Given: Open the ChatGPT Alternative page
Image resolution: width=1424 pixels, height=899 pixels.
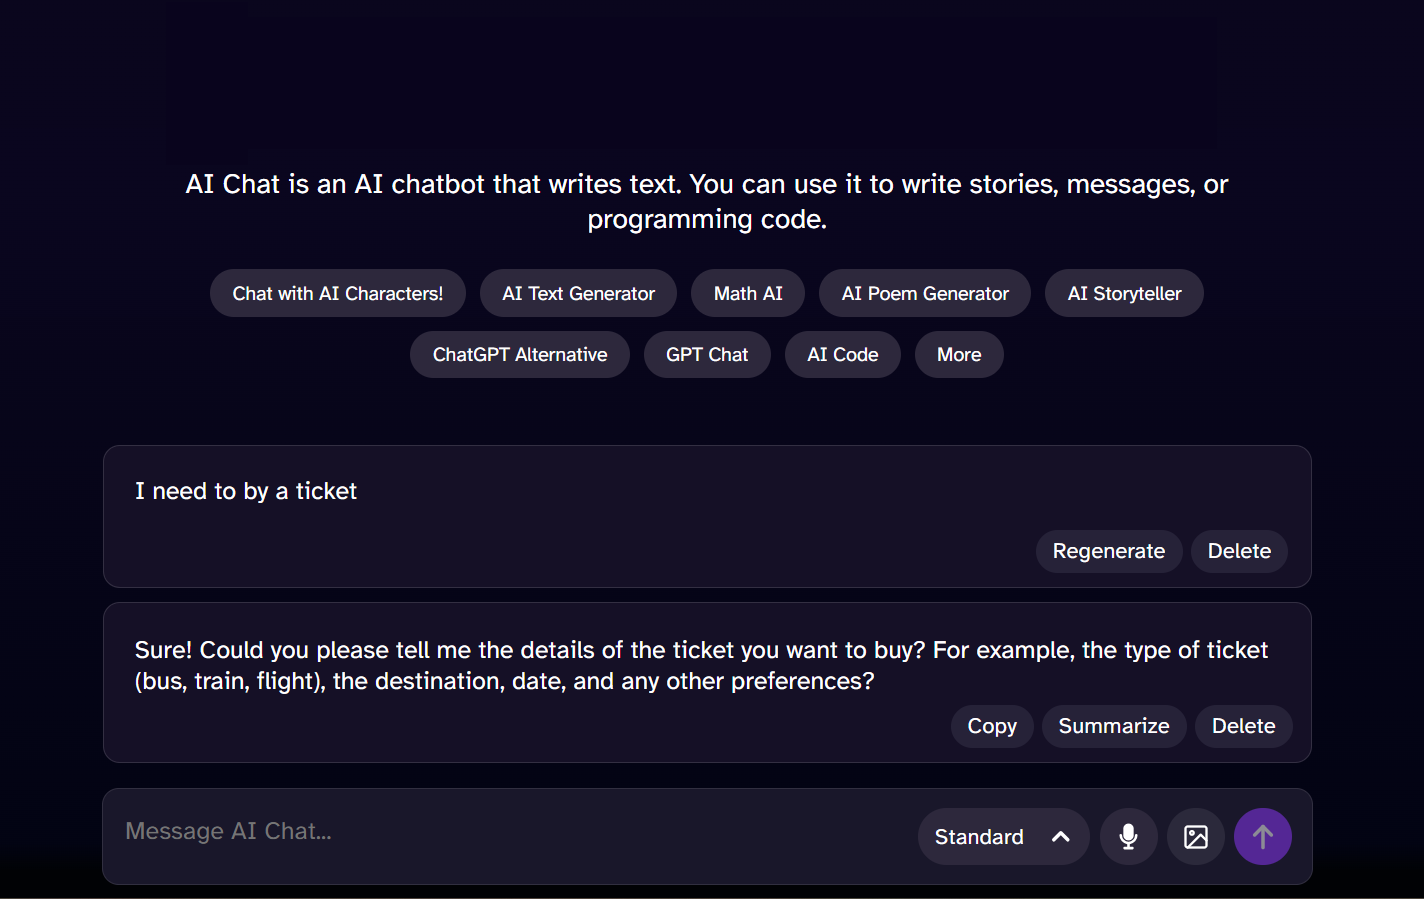Looking at the screenshot, I should pyautogui.click(x=520, y=355).
